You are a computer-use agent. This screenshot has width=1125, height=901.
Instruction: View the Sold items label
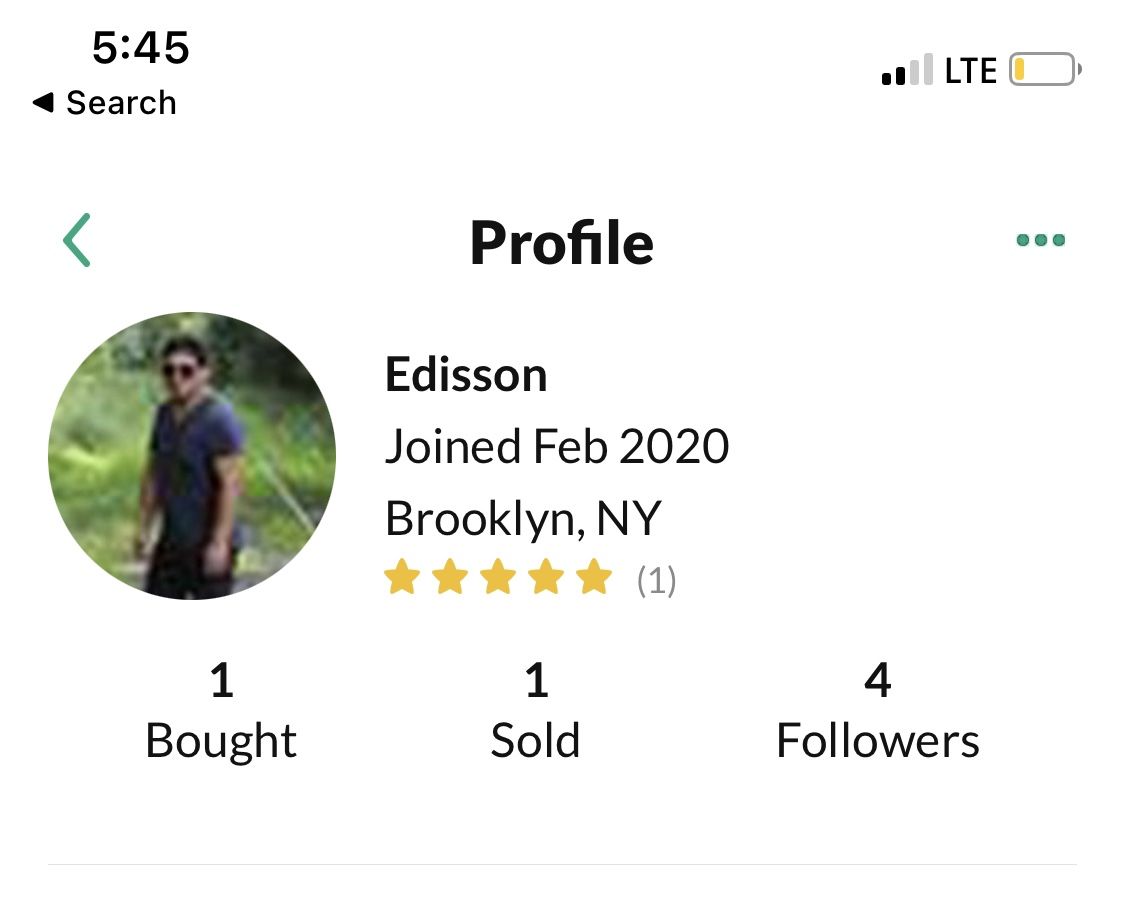click(x=535, y=741)
